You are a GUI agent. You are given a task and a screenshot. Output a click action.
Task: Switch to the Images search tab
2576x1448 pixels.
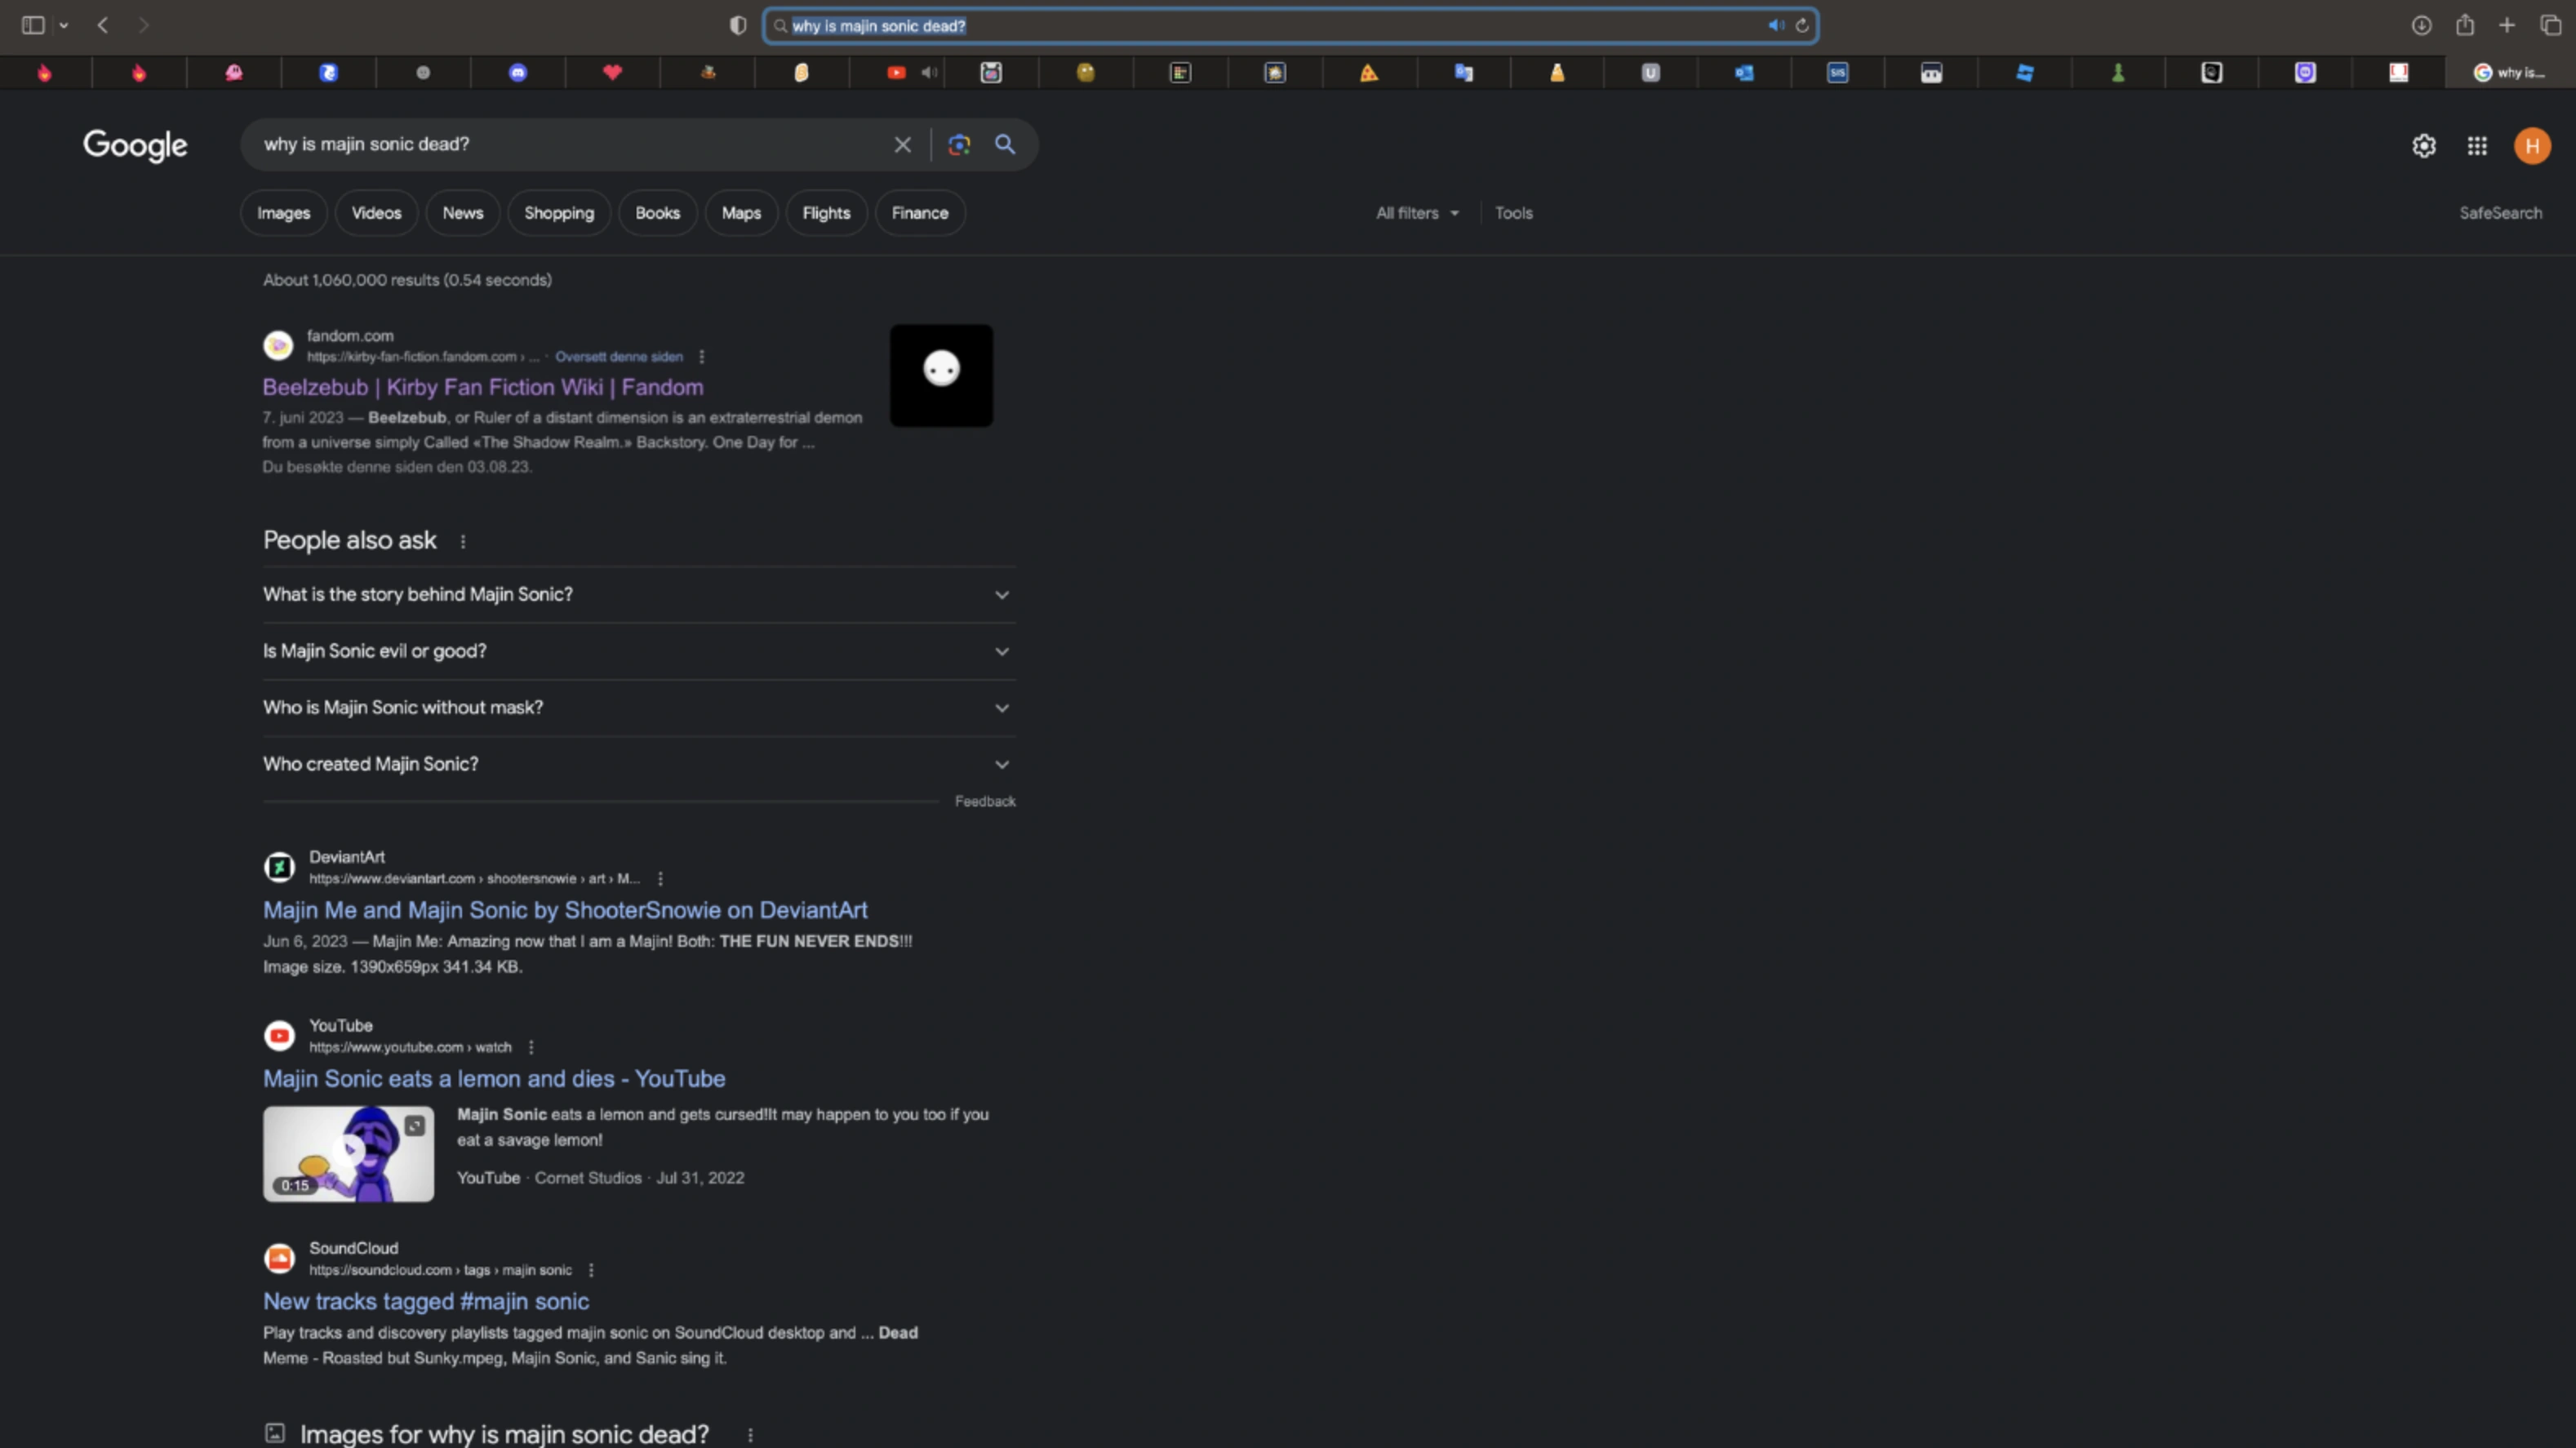tap(283, 213)
